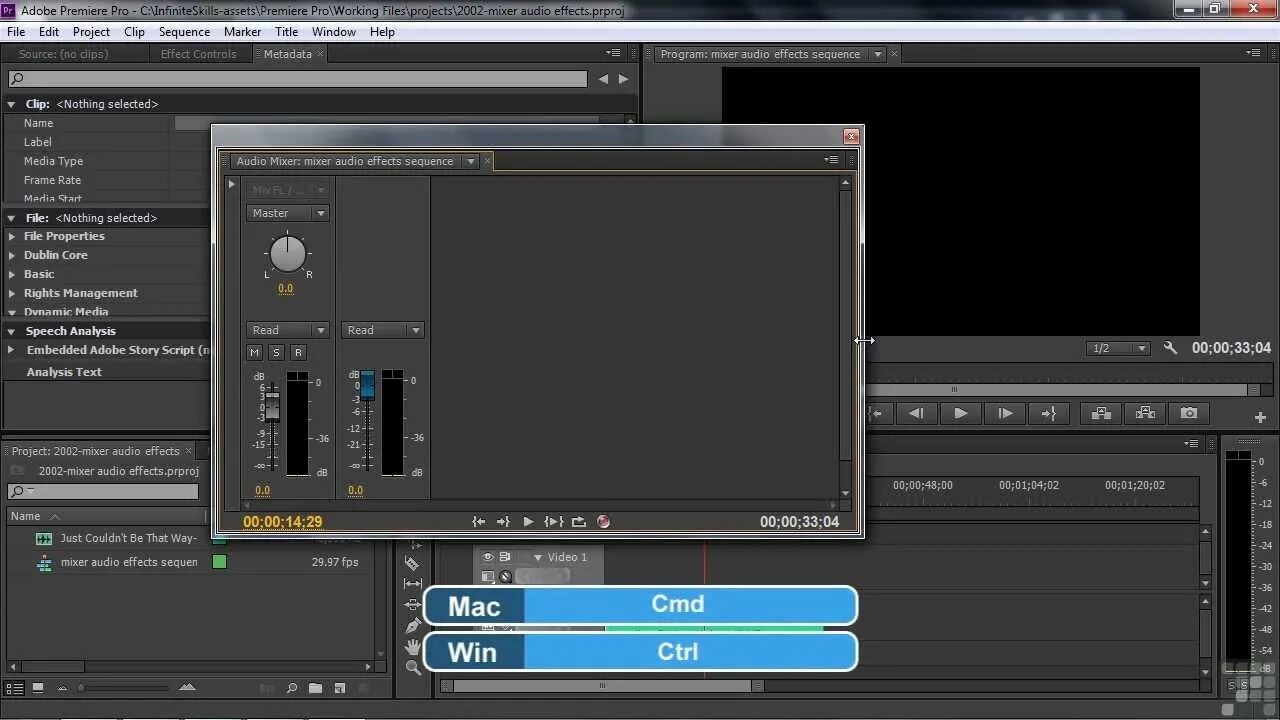Screen dimensions: 1280x720
Task: Select the Slip tool
Action: click(413, 584)
